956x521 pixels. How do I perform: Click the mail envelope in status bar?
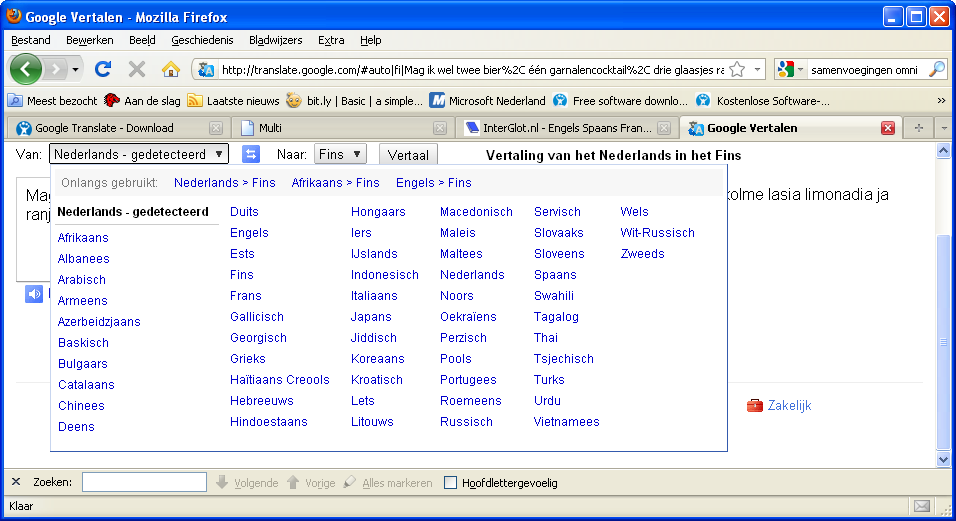click(x=922, y=506)
